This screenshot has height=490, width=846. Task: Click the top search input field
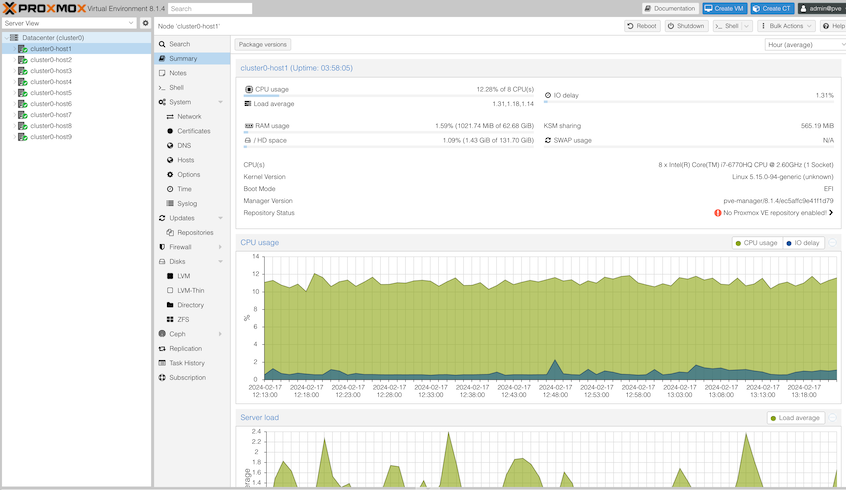(x=209, y=8)
